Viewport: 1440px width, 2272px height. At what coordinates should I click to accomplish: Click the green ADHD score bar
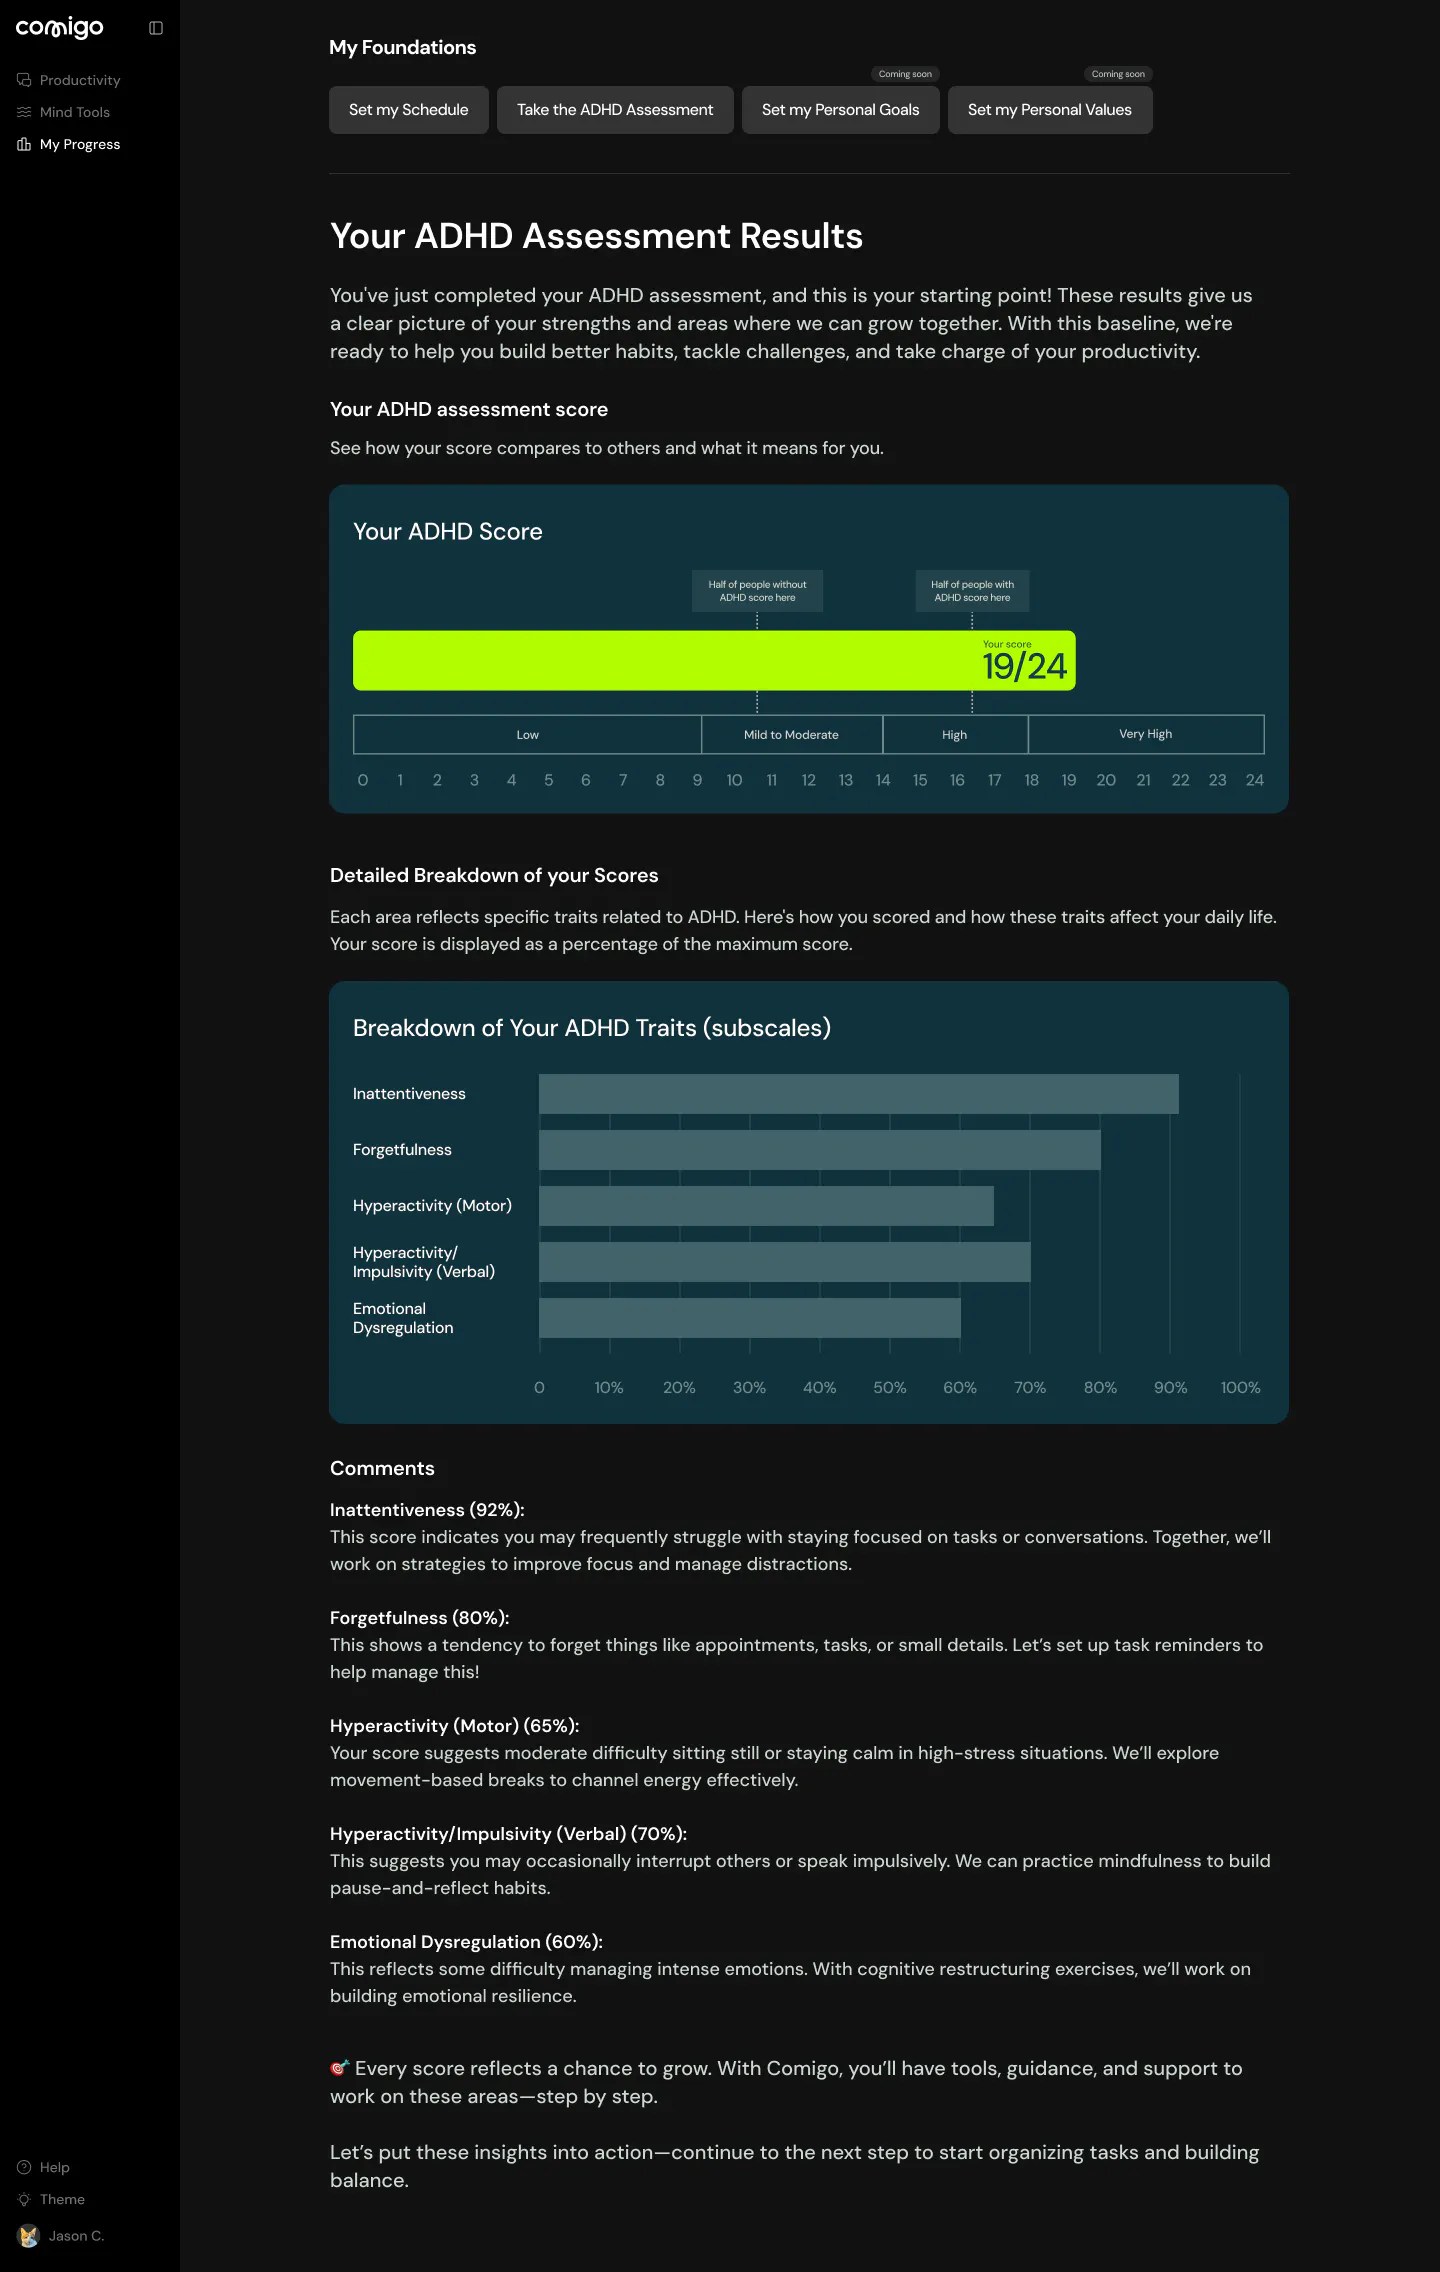coord(714,660)
